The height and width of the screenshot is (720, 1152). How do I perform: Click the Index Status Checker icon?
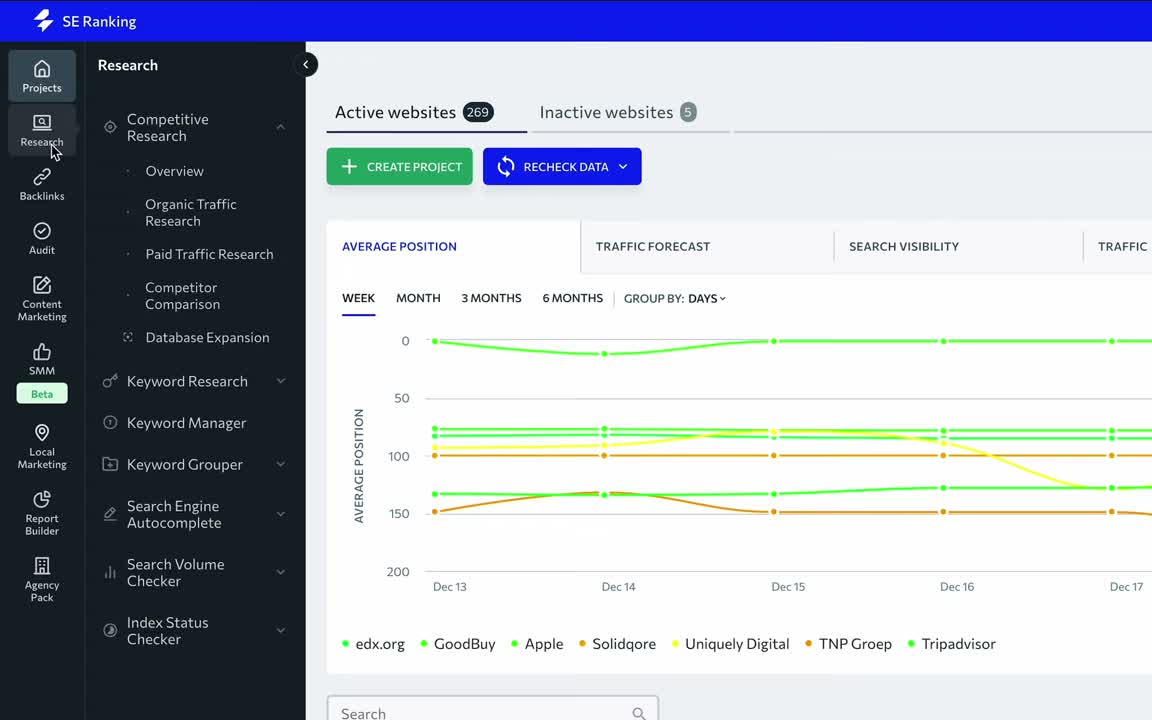click(x=110, y=630)
